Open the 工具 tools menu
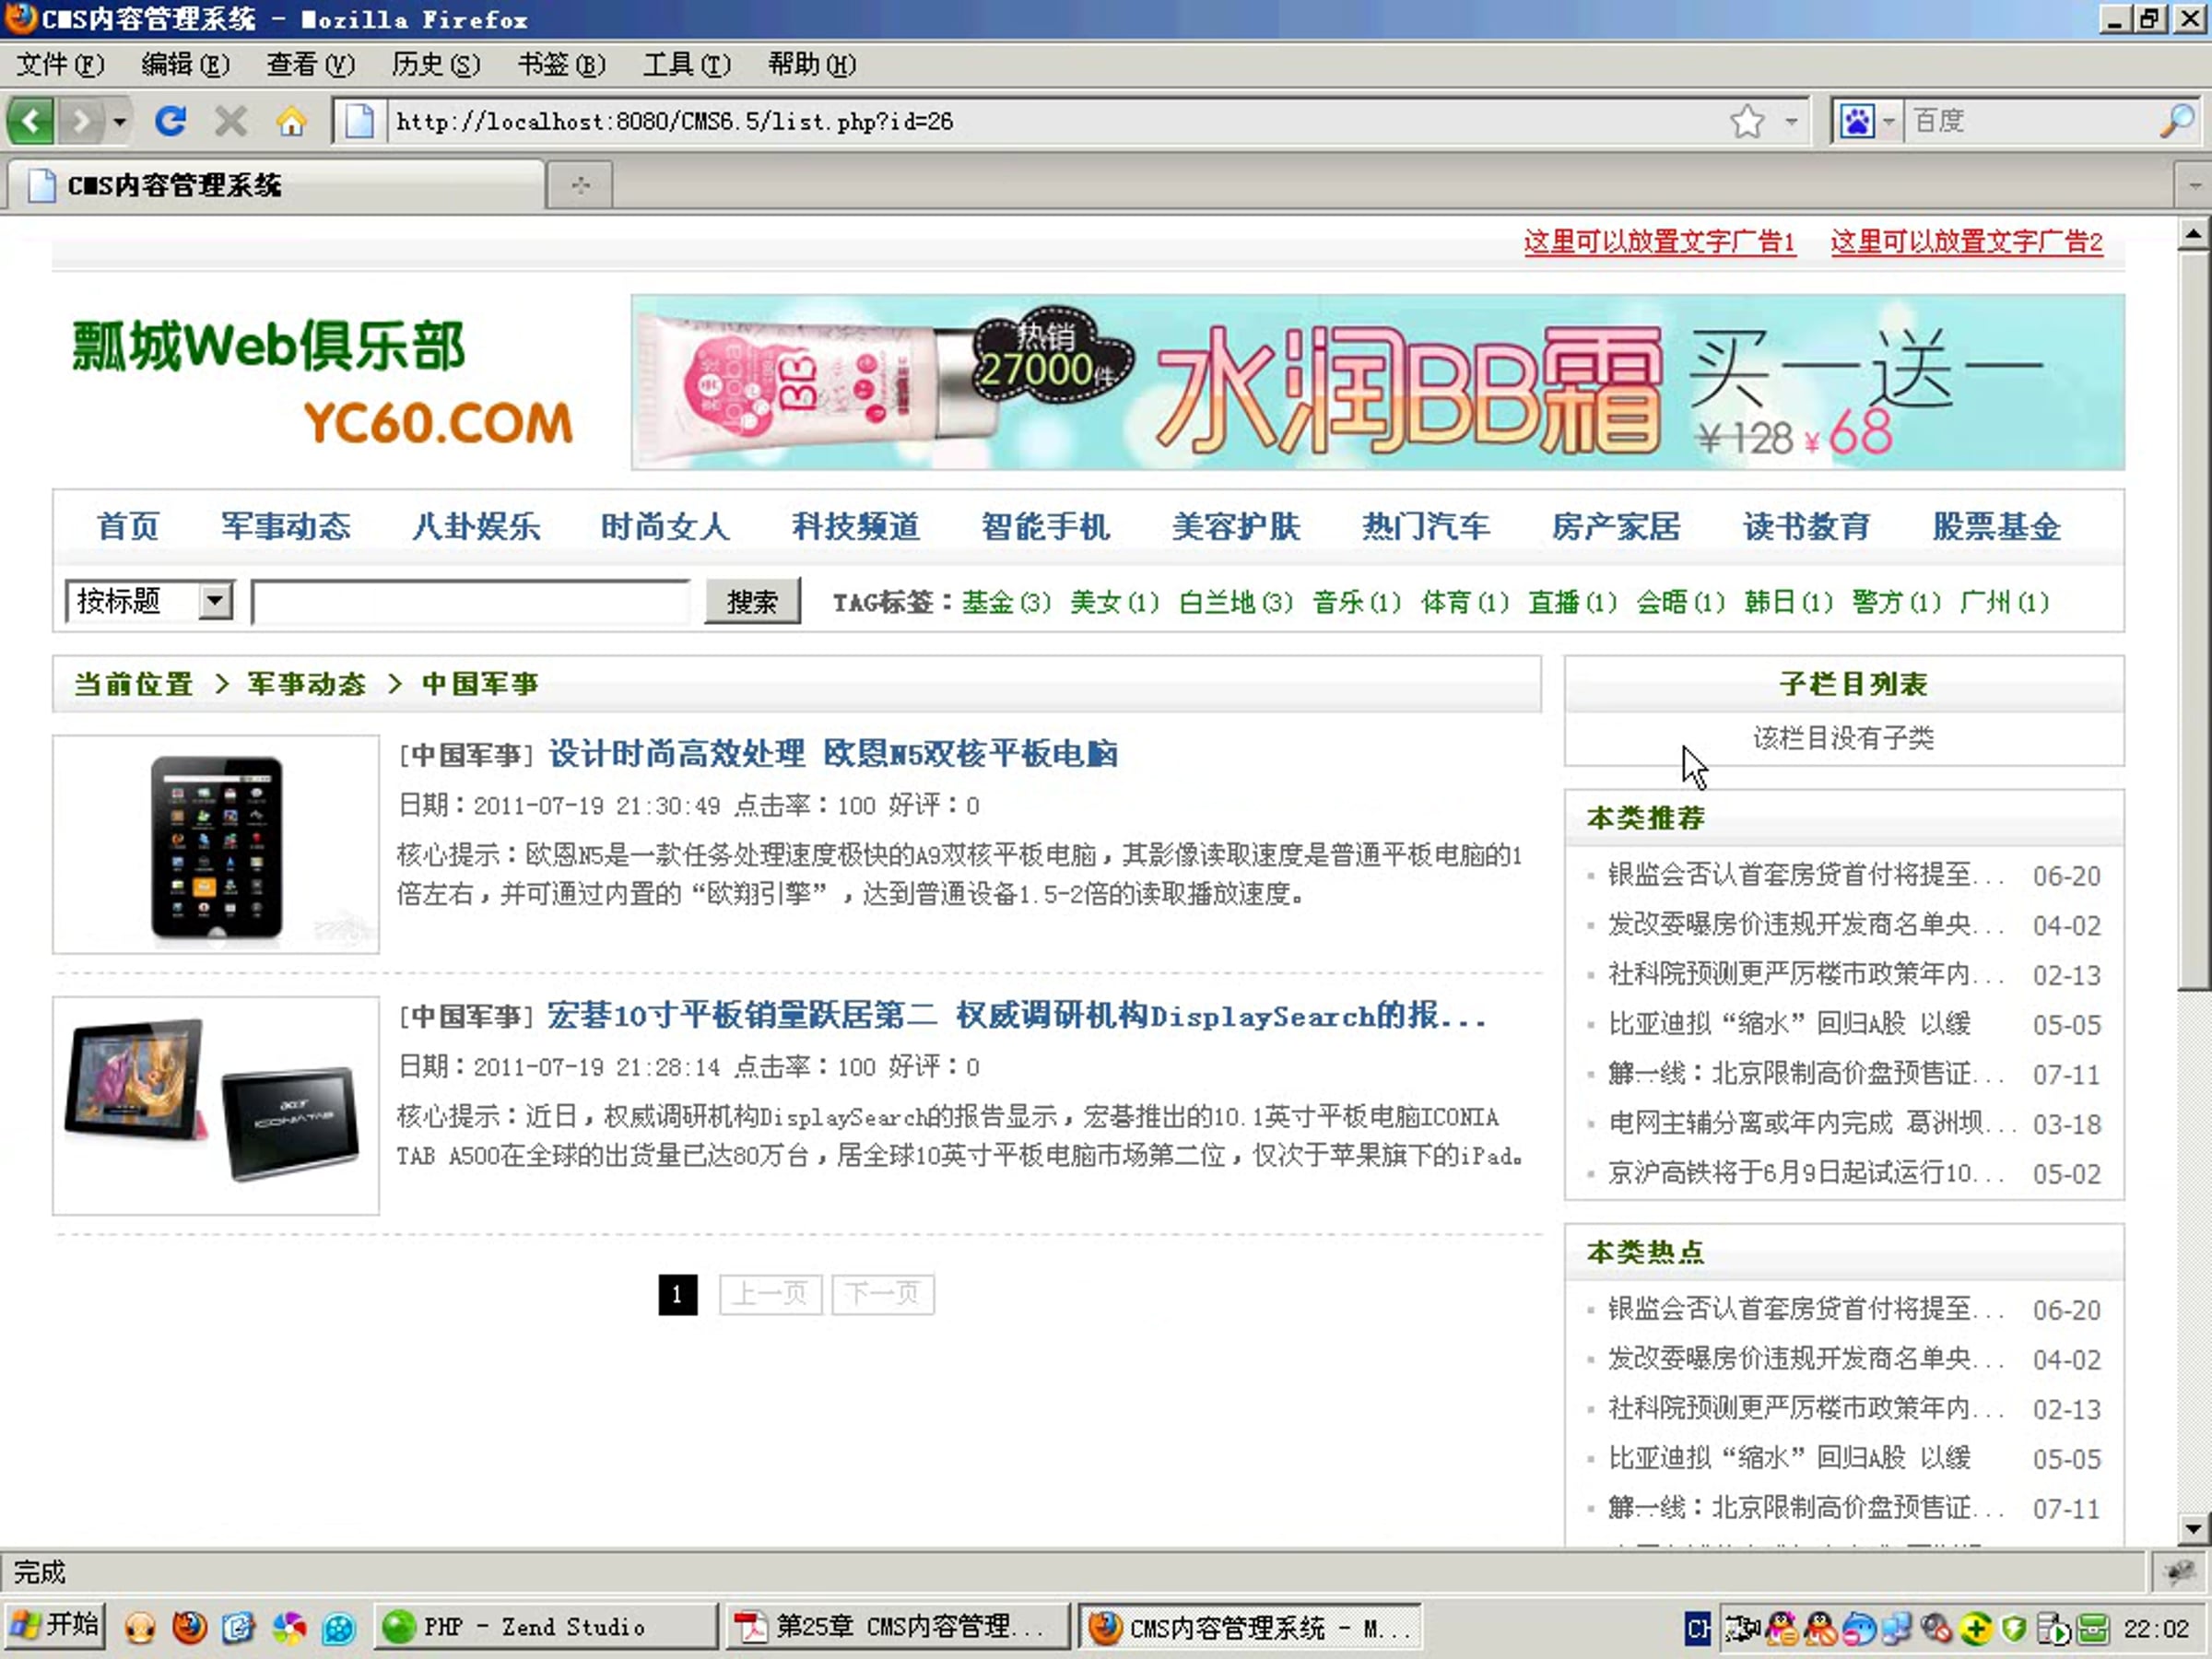This screenshot has width=2212, height=1659. (x=686, y=65)
